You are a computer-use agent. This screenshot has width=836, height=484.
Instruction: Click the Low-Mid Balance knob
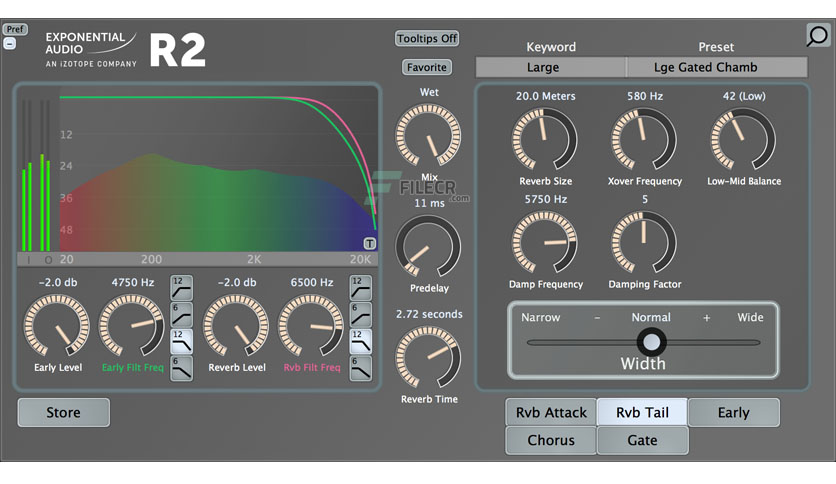point(743,140)
